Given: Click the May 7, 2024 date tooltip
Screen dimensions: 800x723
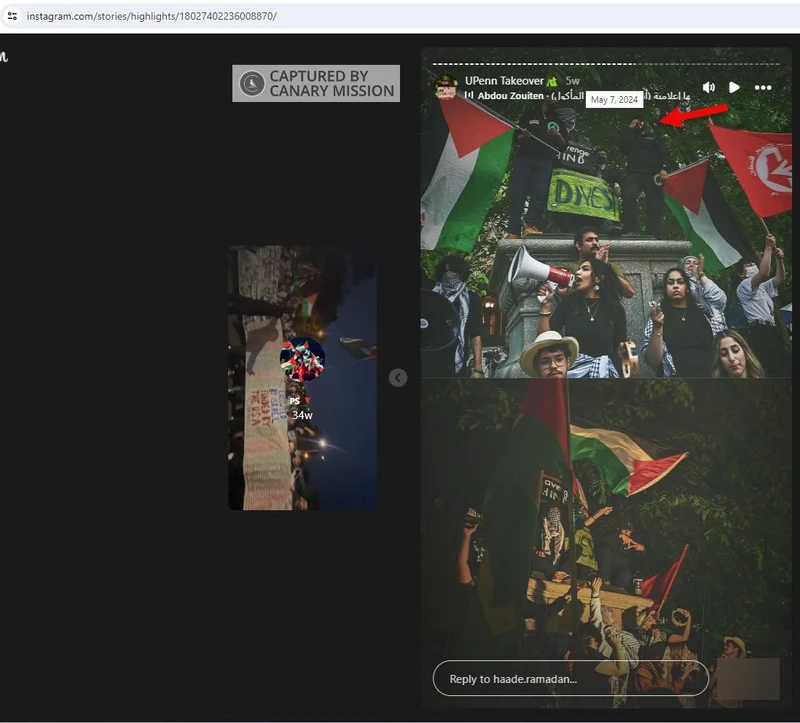Looking at the screenshot, I should [x=613, y=100].
